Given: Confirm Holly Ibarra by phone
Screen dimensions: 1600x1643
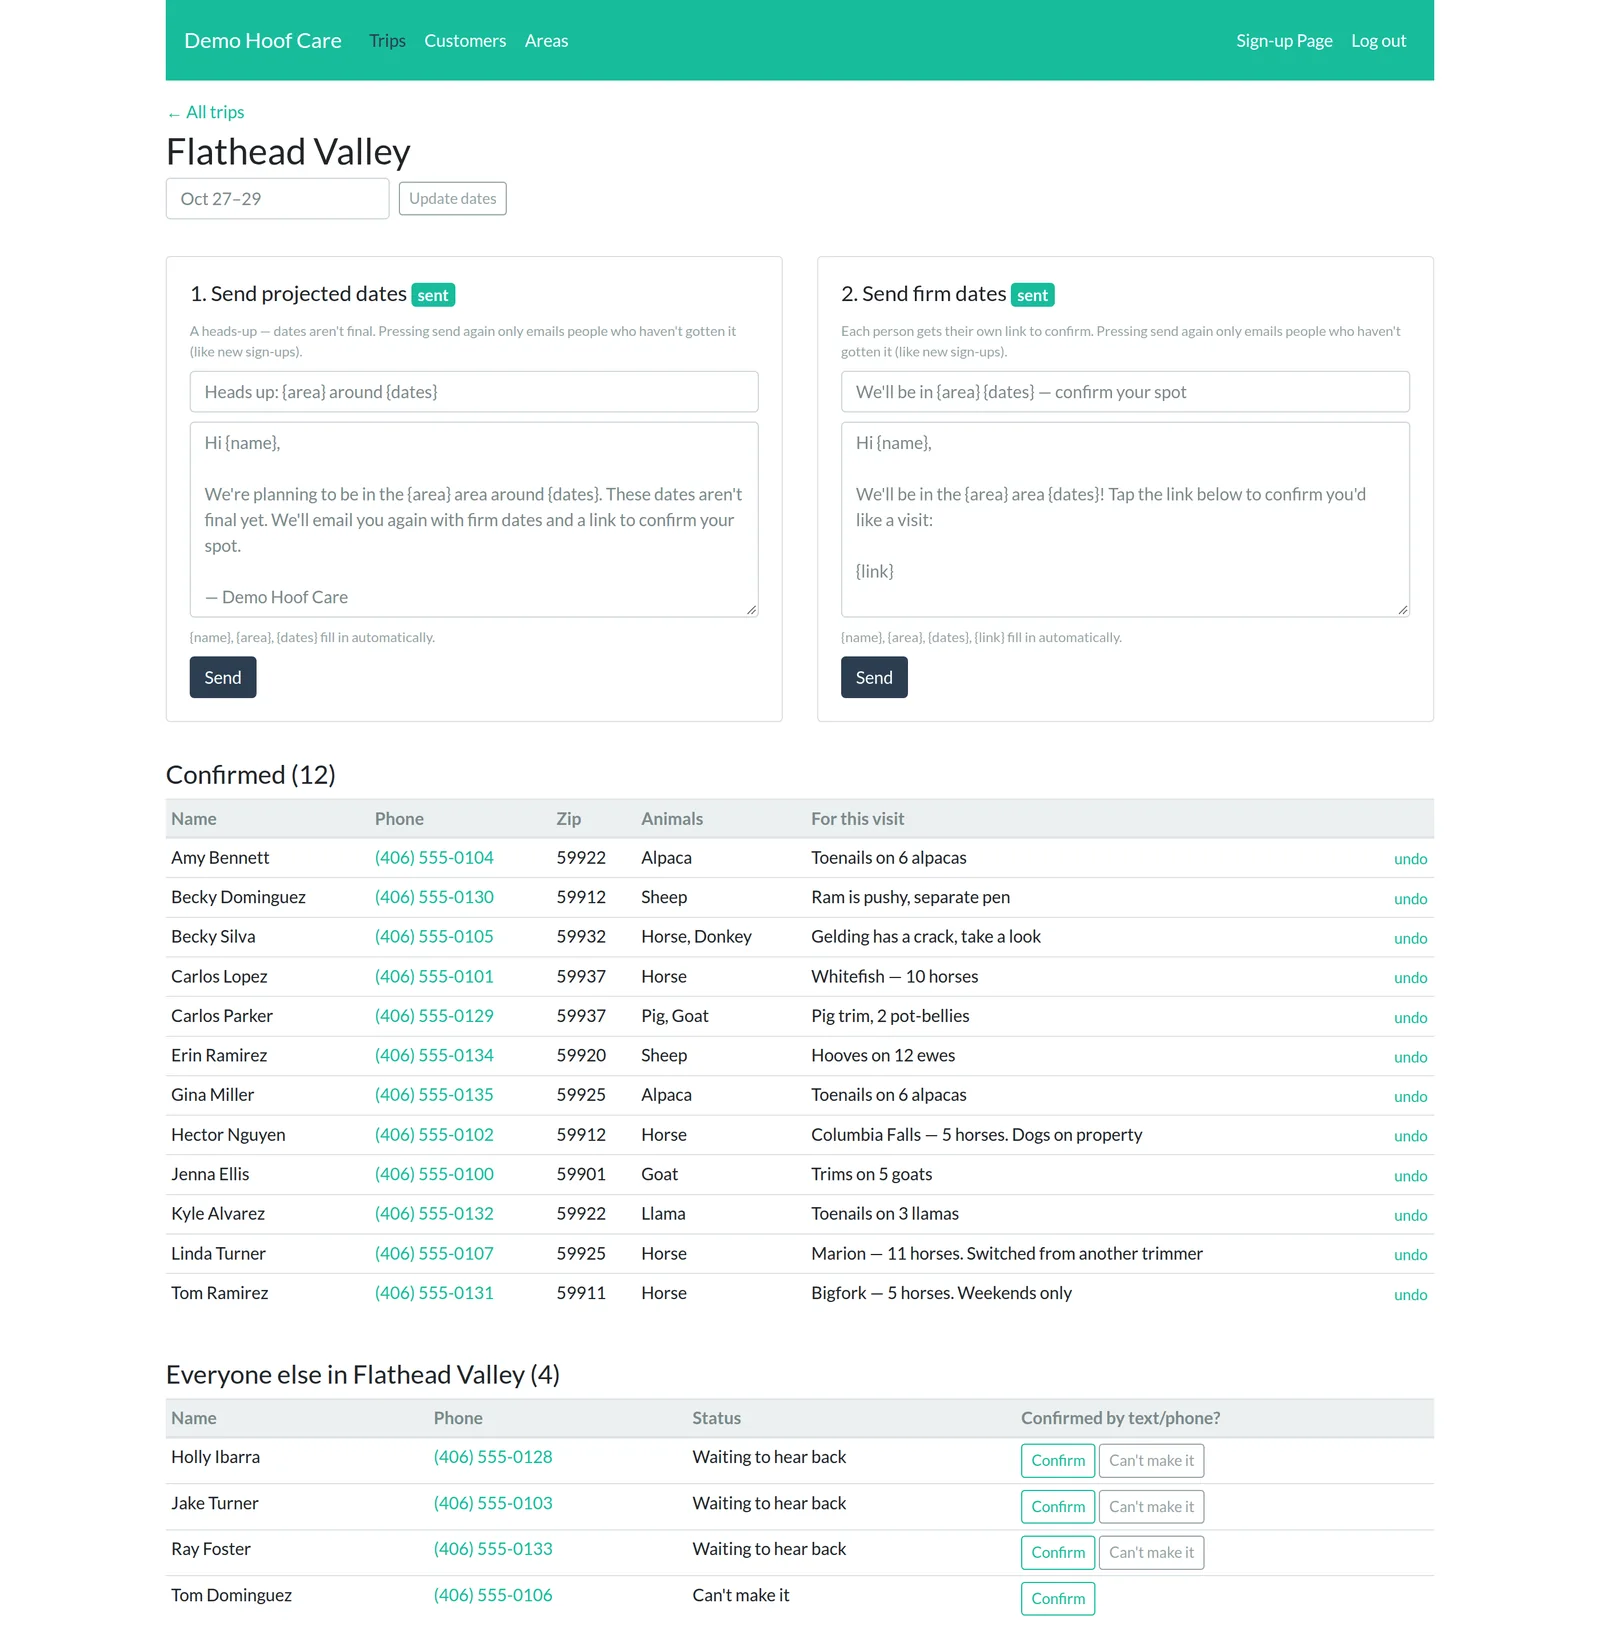Looking at the screenshot, I should 1058,1461.
